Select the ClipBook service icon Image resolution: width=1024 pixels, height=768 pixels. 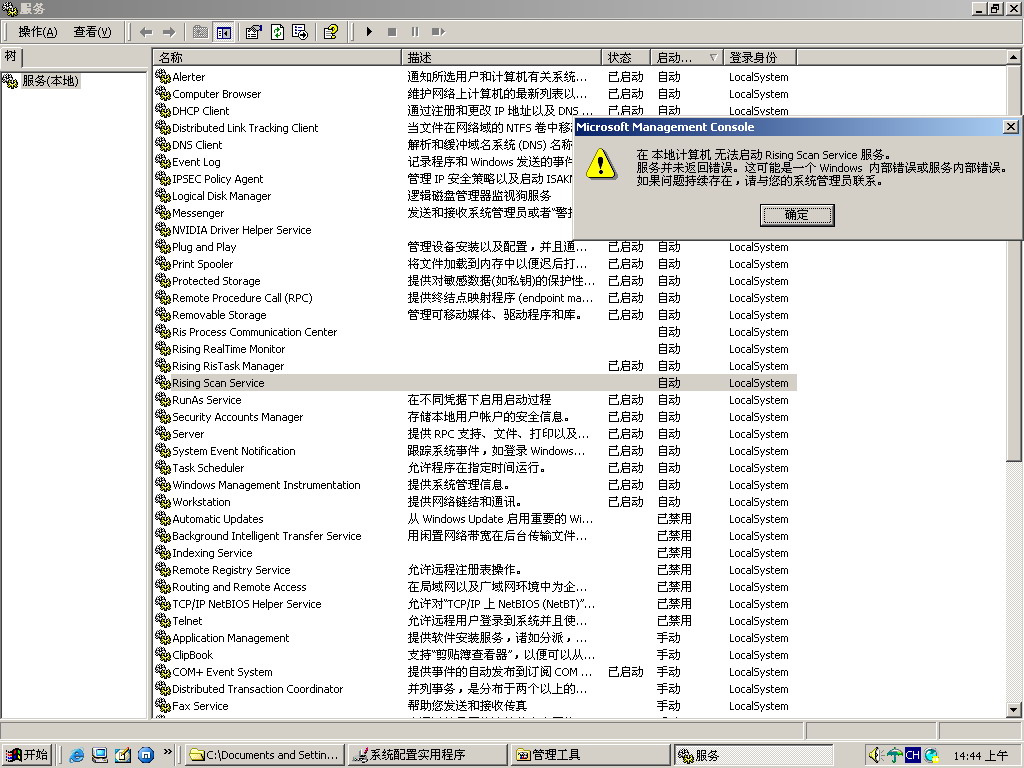(163, 654)
